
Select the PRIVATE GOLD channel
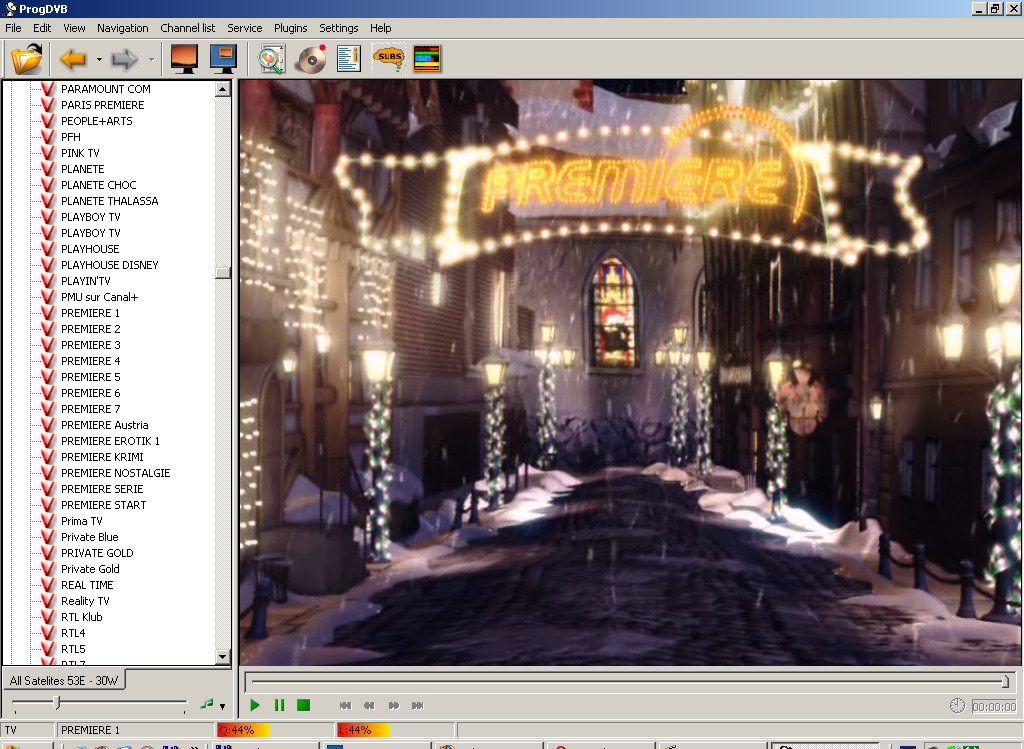97,552
